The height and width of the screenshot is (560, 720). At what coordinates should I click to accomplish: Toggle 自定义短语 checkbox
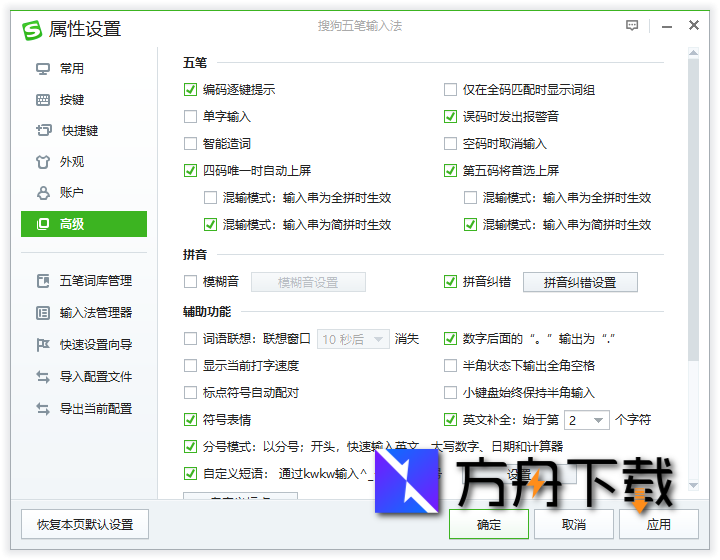click(191, 473)
